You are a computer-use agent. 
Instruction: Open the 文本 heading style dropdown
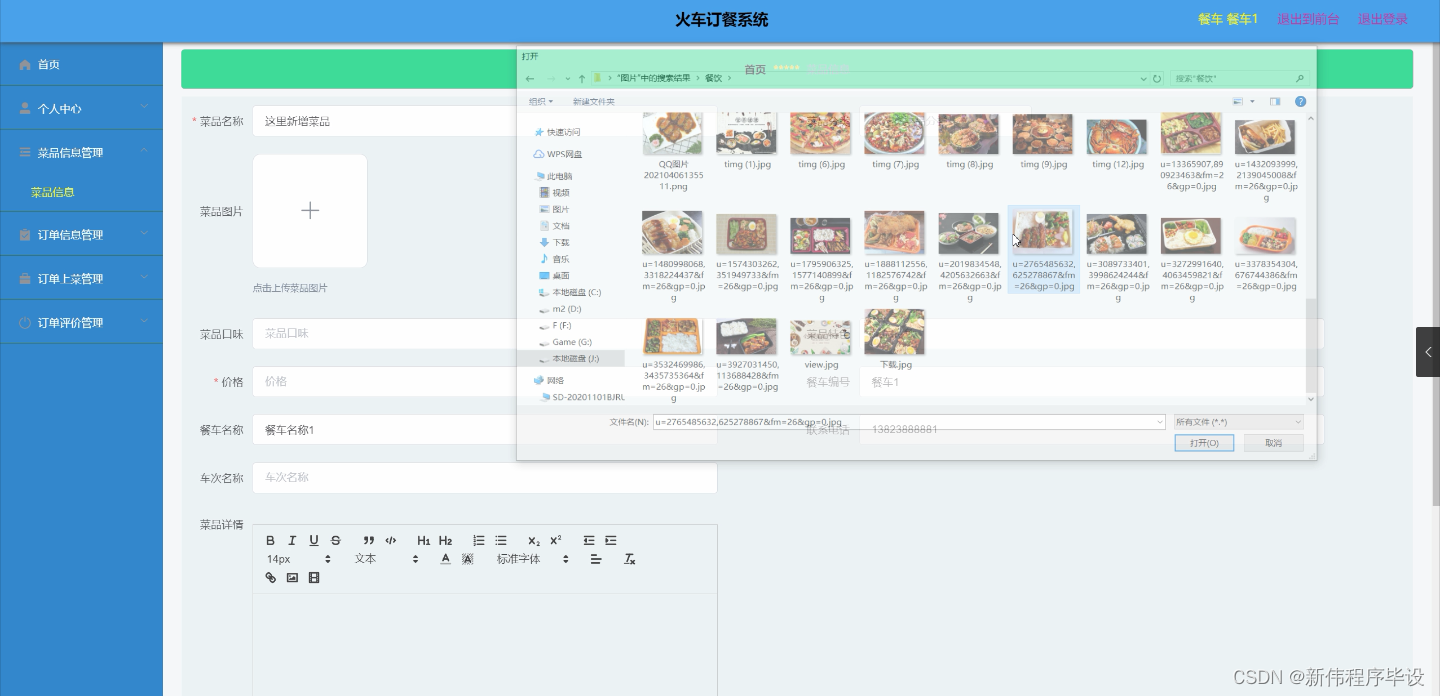[x=387, y=559]
